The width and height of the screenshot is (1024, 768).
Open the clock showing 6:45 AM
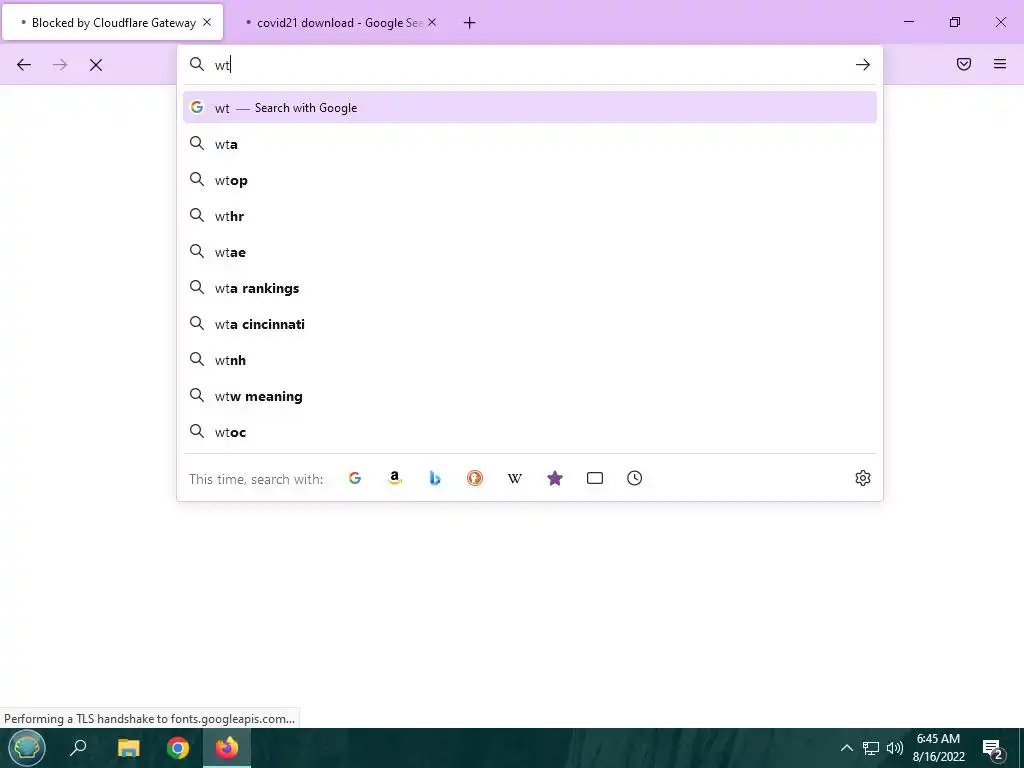pos(938,748)
